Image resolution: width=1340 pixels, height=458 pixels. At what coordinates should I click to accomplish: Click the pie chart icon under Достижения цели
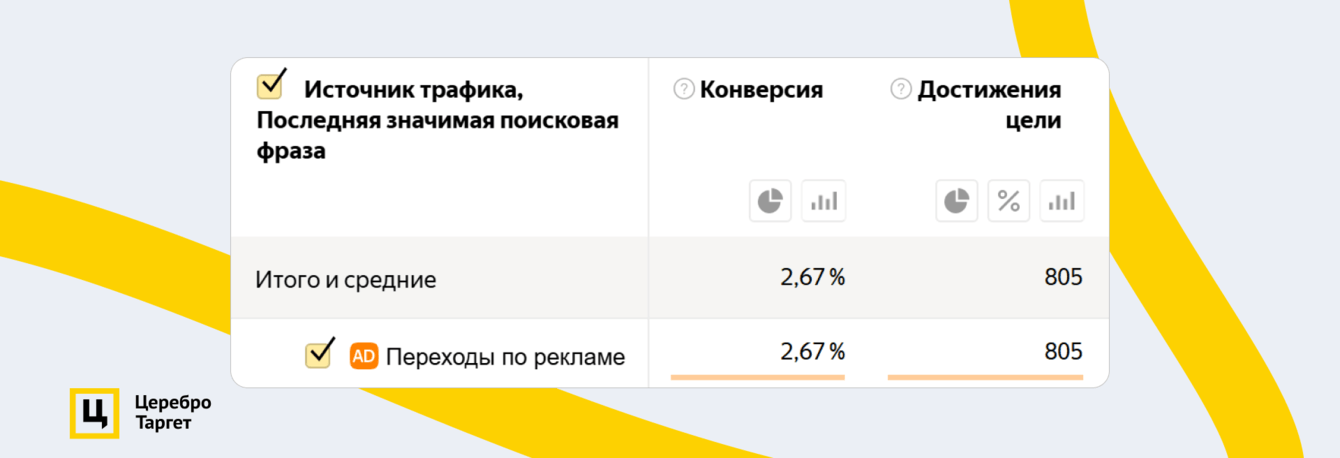[x=957, y=201]
